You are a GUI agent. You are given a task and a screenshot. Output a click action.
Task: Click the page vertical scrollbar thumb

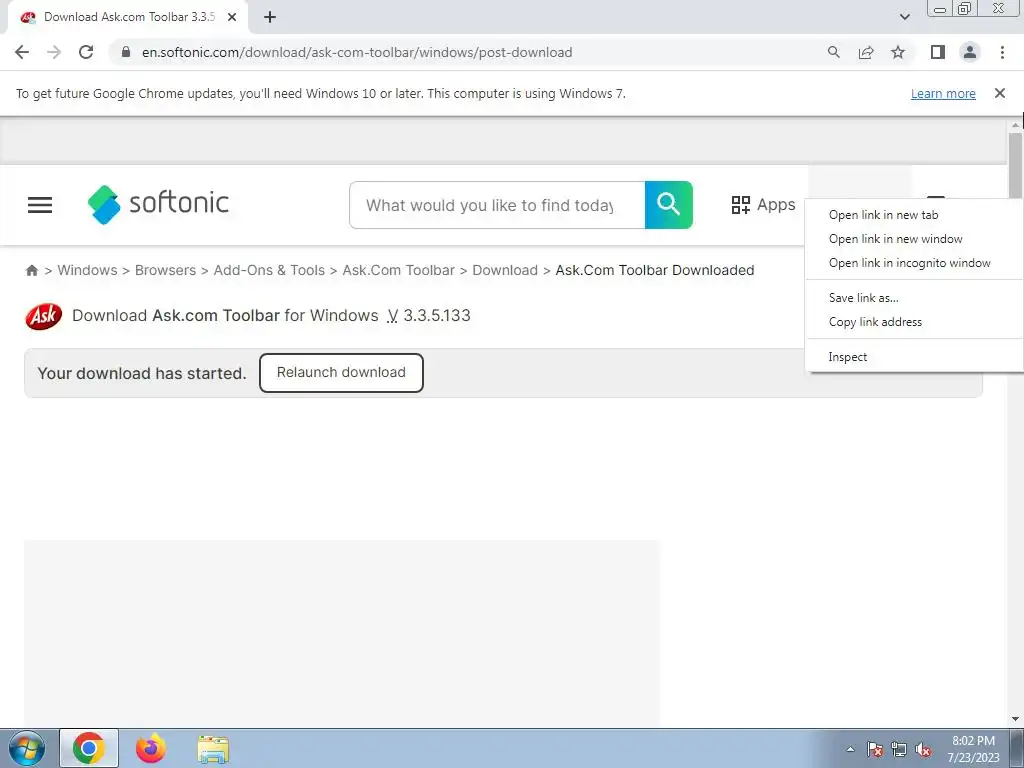coord(1015,165)
